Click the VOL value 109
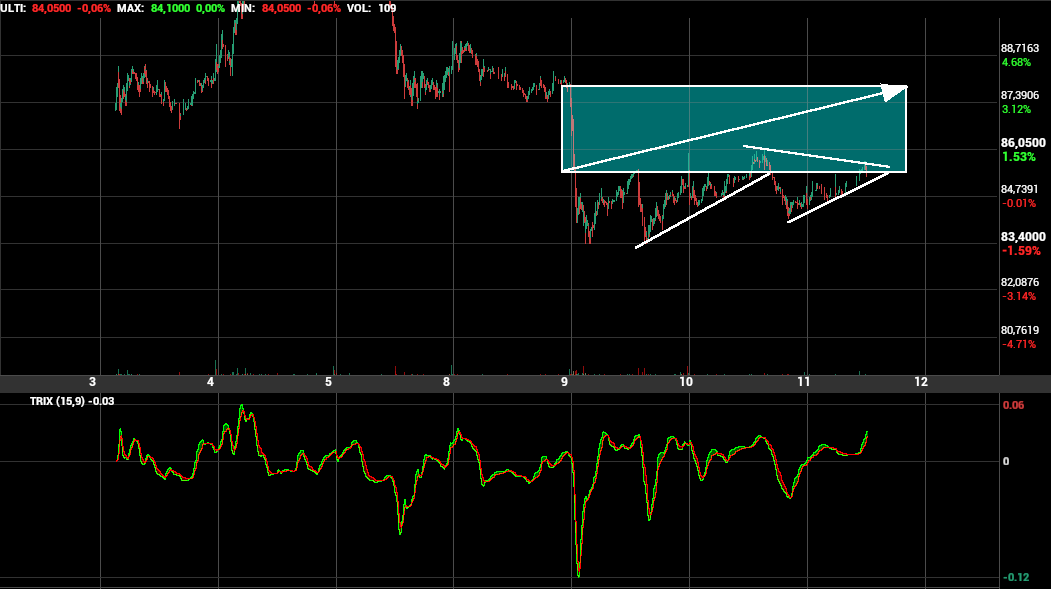This screenshot has height=589, width=1051. click(387, 8)
